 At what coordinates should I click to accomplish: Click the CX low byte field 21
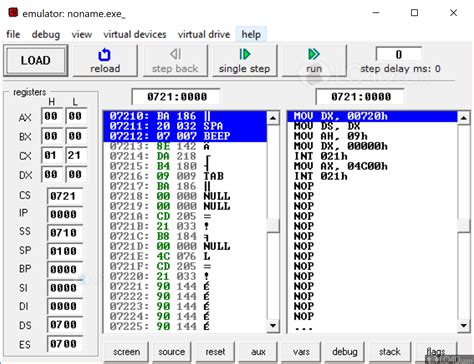click(x=76, y=155)
